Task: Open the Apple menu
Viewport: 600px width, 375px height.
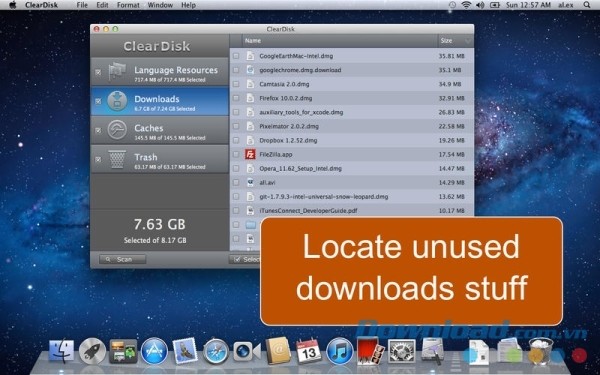Action: [x=13, y=5]
